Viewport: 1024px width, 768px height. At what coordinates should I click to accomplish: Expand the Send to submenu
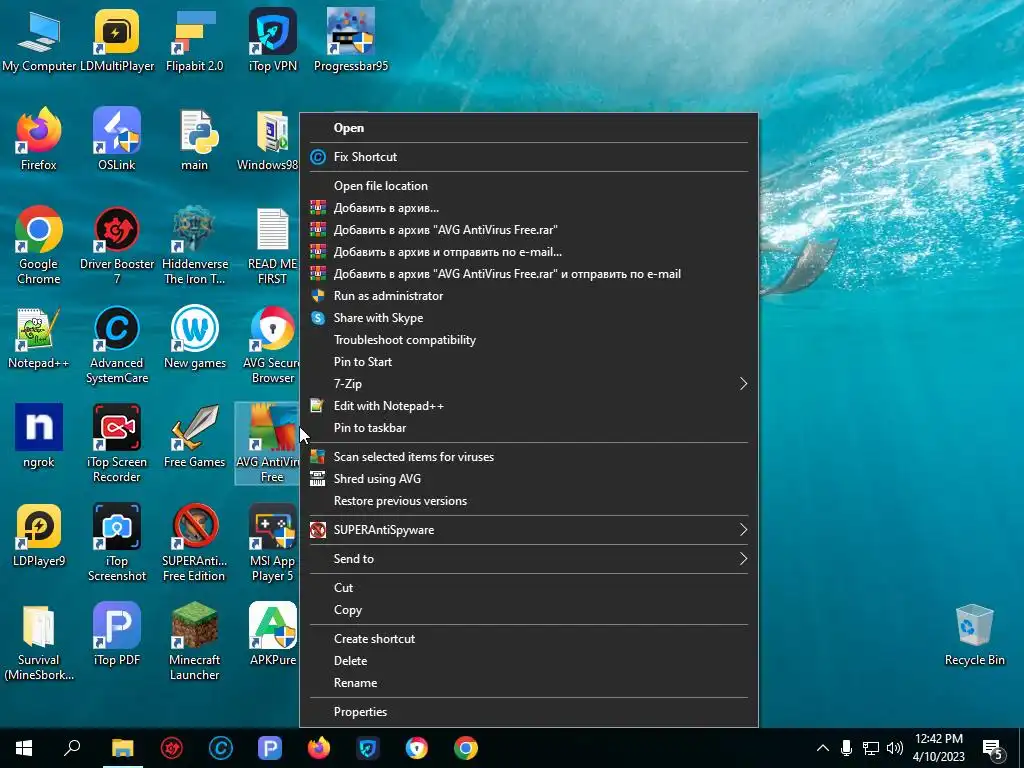[743, 559]
